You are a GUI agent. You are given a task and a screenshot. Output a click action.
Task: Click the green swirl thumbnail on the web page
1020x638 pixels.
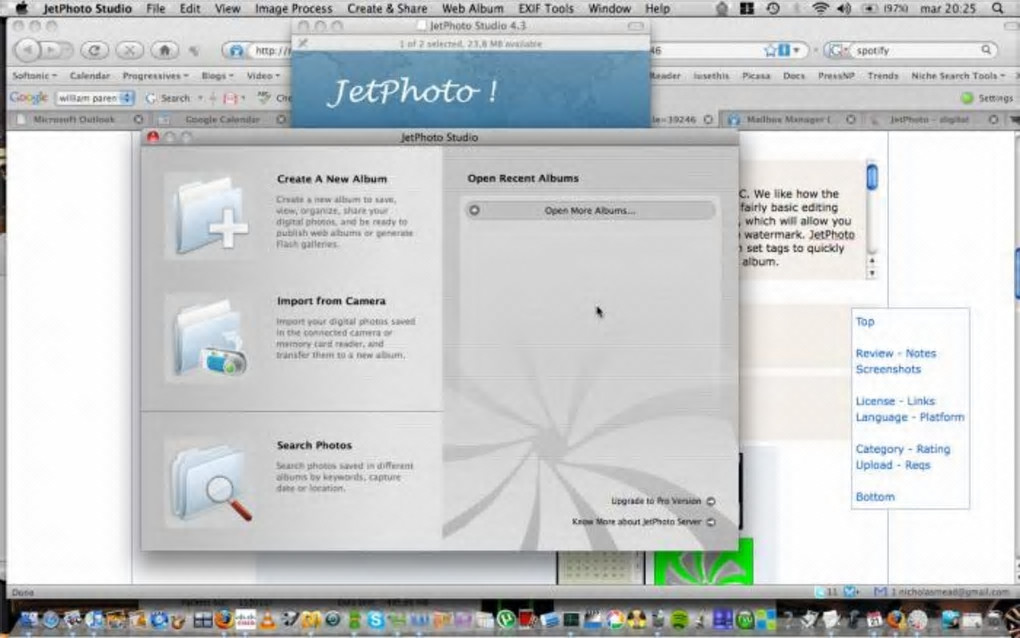tap(703, 561)
